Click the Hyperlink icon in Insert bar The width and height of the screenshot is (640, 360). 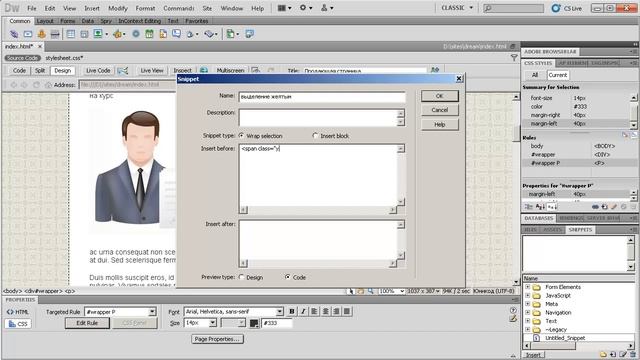(x=14, y=34)
